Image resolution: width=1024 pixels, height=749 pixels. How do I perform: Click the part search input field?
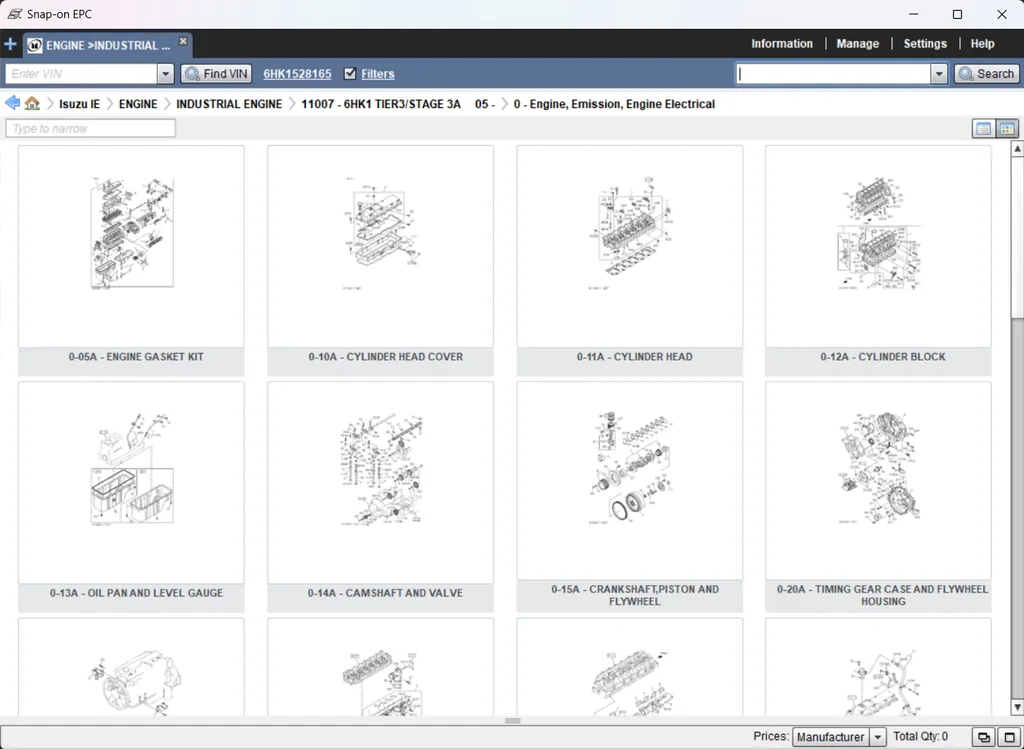click(833, 74)
